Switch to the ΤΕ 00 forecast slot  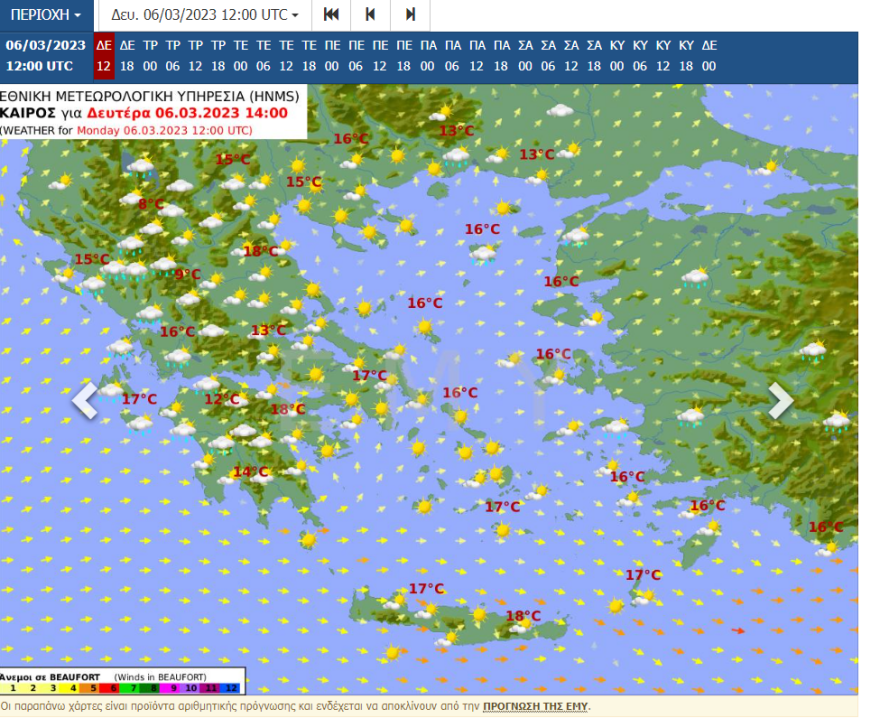click(241, 56)
